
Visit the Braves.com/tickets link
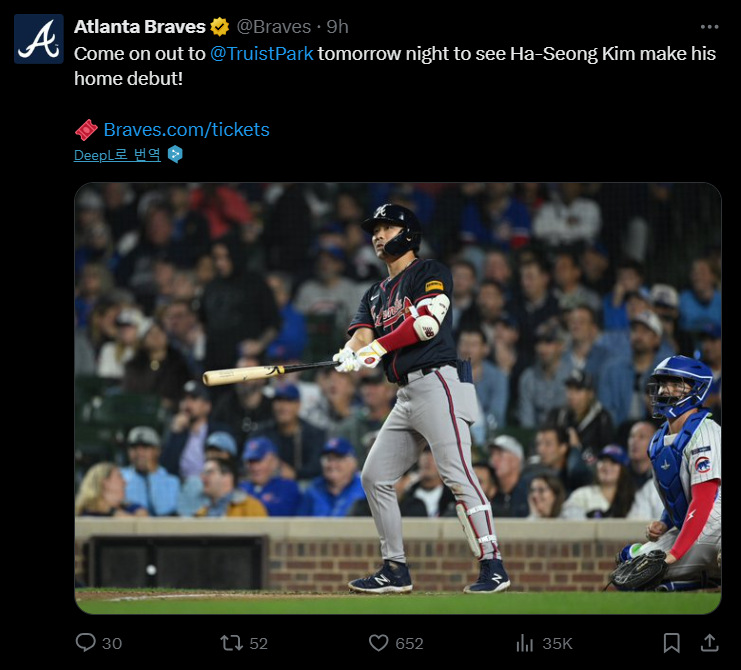pos(186,129)
